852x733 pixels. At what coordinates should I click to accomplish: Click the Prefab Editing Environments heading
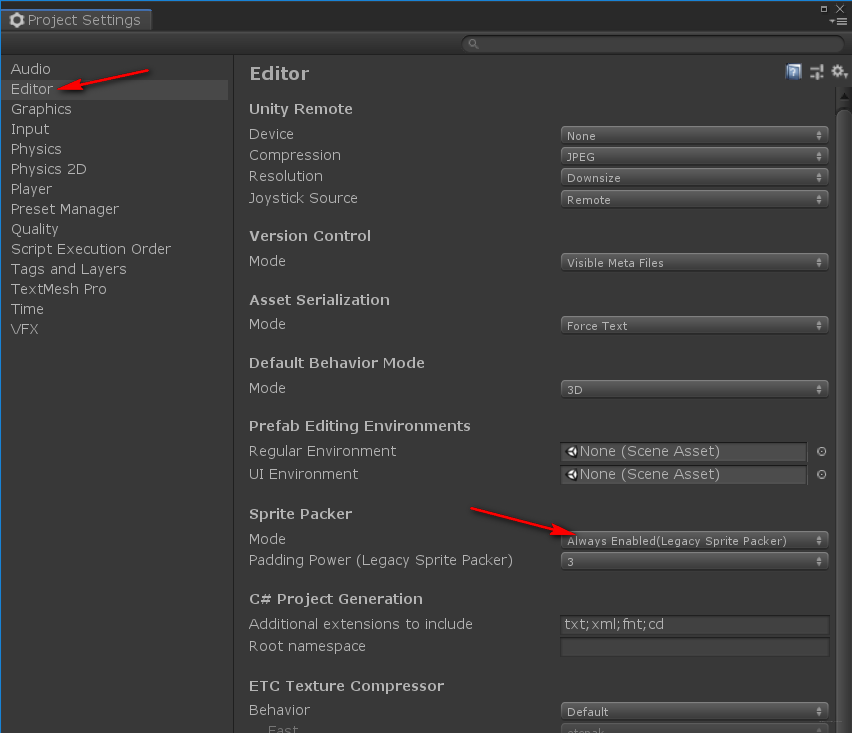point(360,426)
